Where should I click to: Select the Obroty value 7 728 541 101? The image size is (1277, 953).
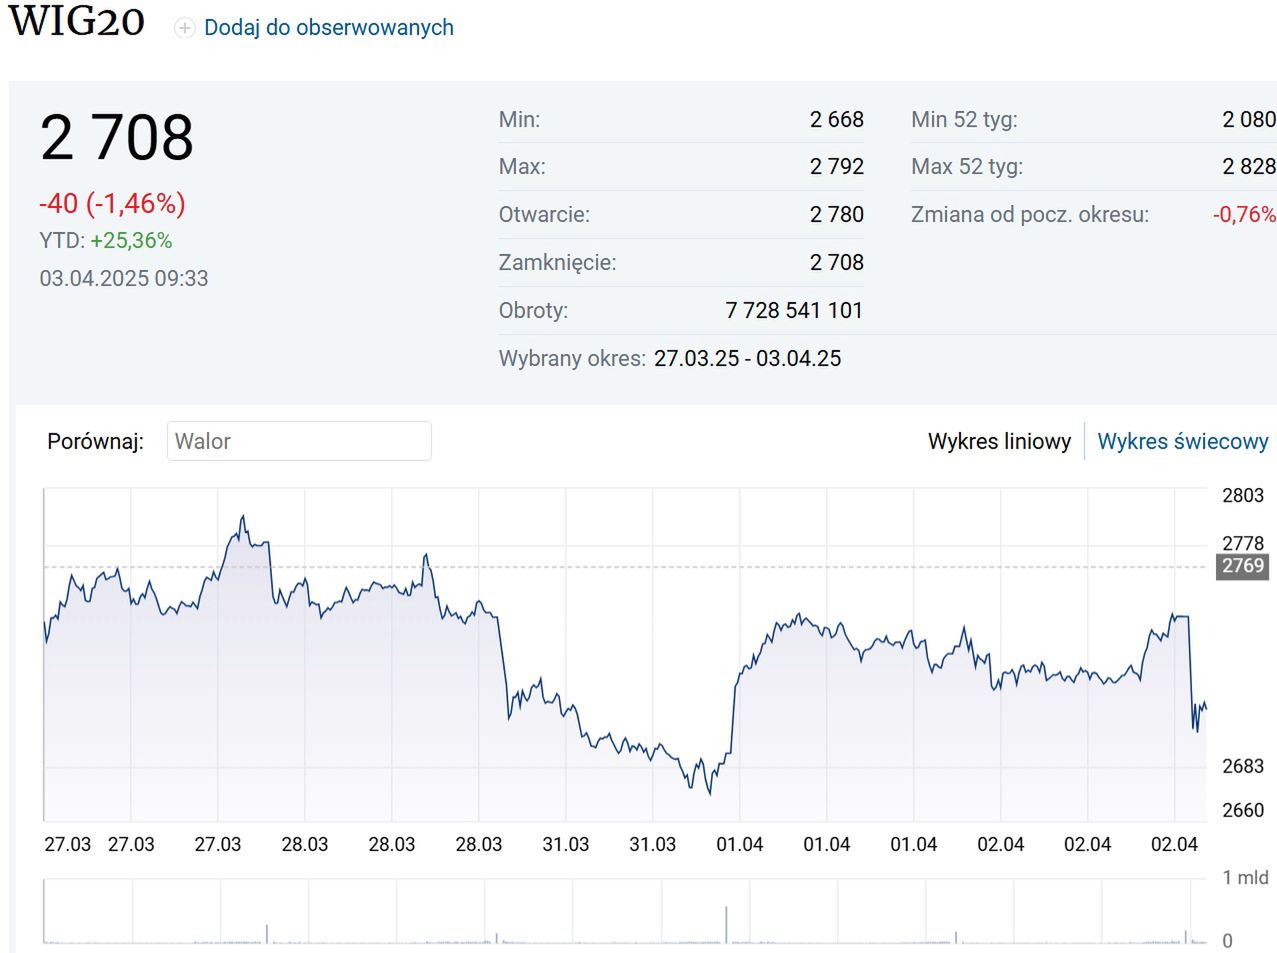coord(793,310)
